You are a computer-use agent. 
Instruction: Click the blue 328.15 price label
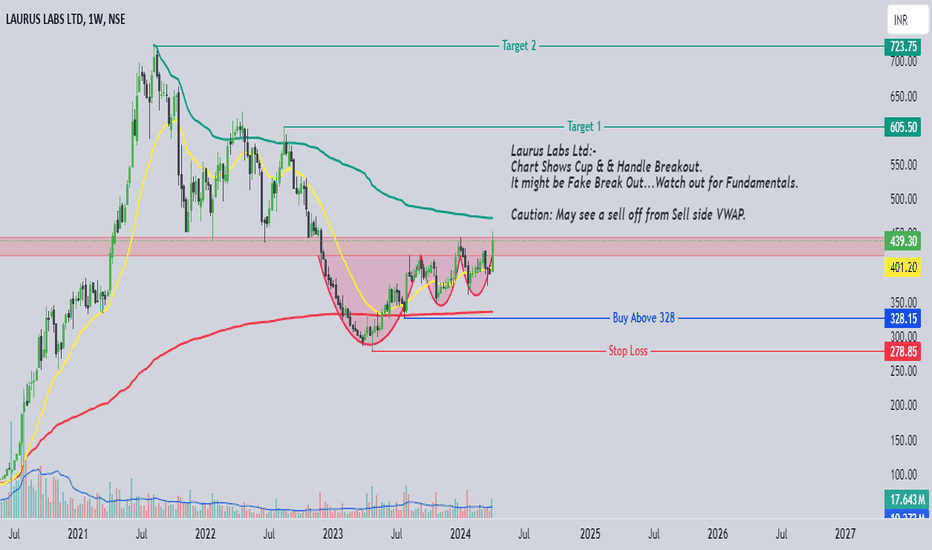click(x=902, y=319)
